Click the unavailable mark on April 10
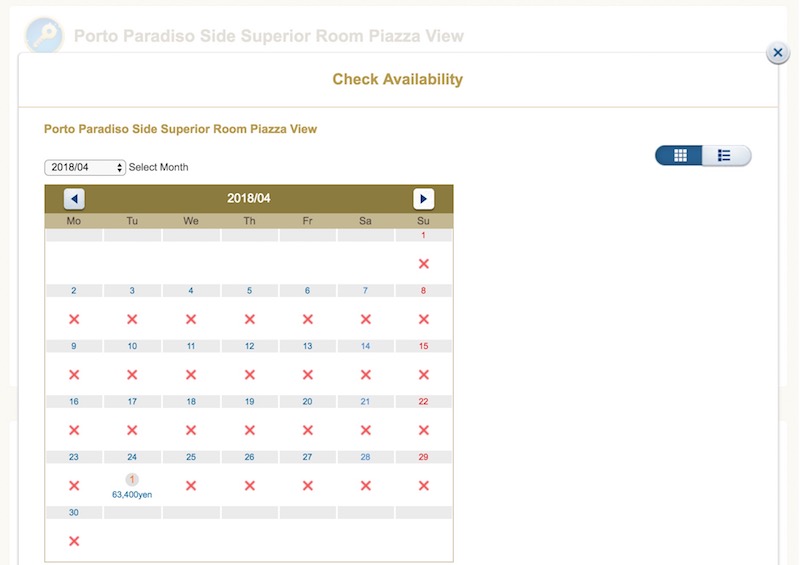Screen dimensions: 800x565 [132, 375]
